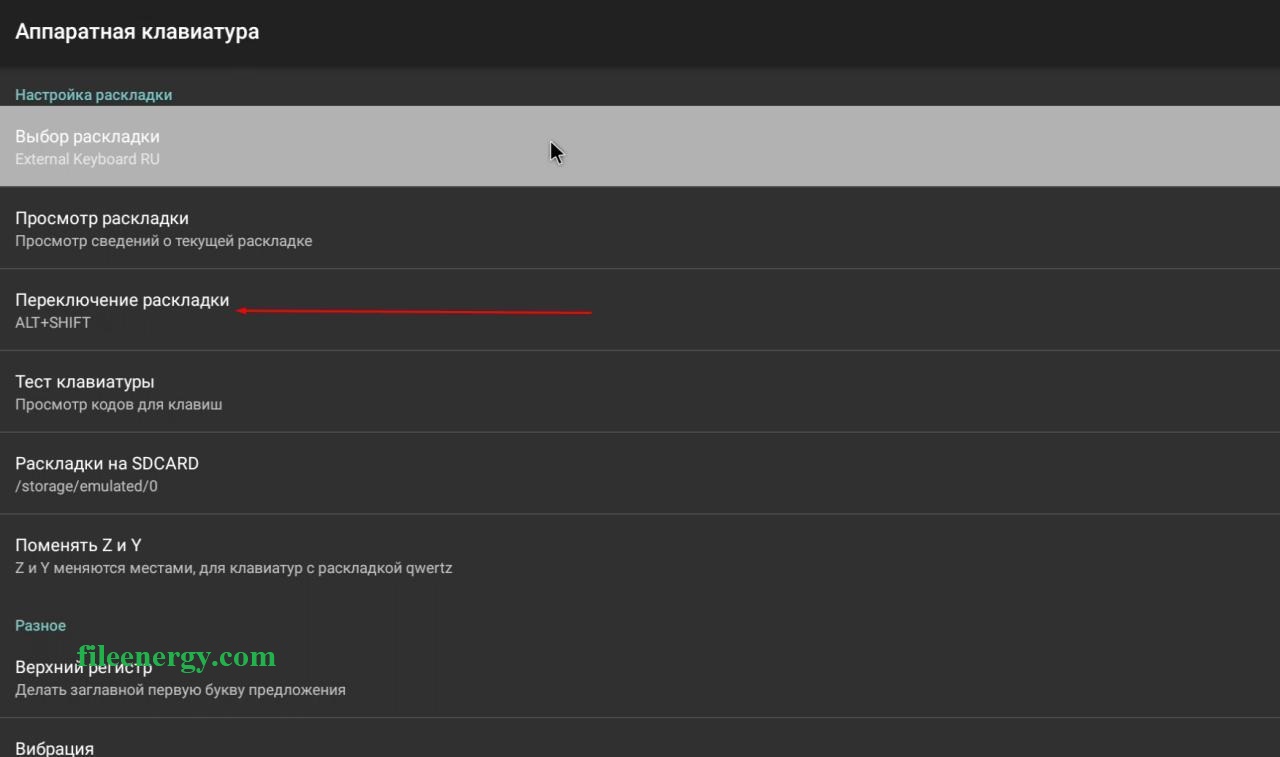Viewport: 1280px width, 757px height.
Task: Open the Переключение раскладки setting
Action: click(x=640, y=310)
